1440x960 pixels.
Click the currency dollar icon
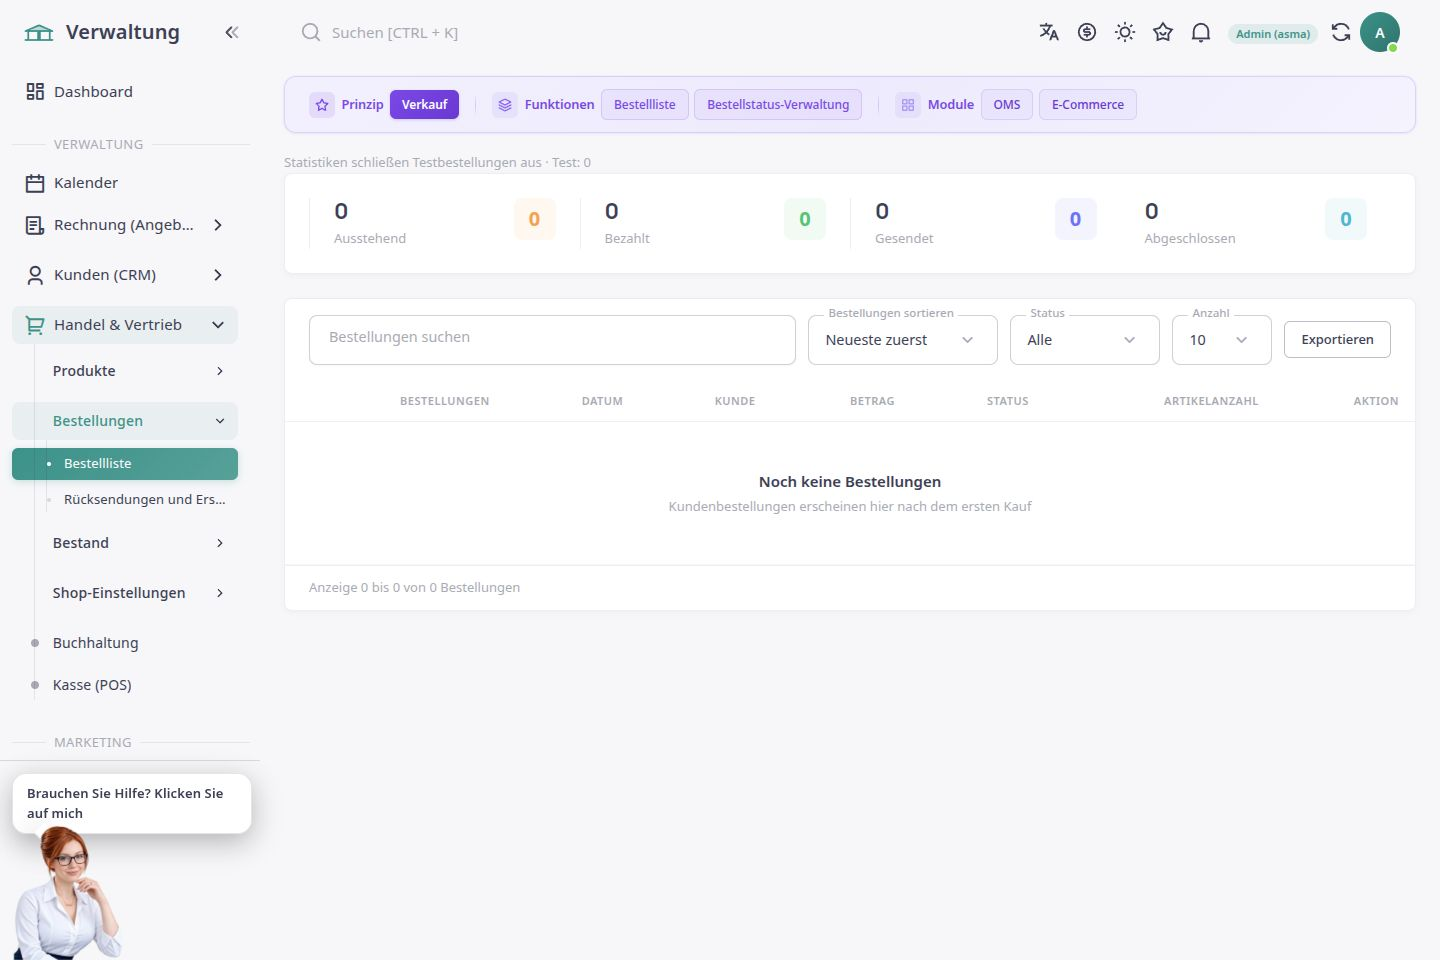point(1087,32)
